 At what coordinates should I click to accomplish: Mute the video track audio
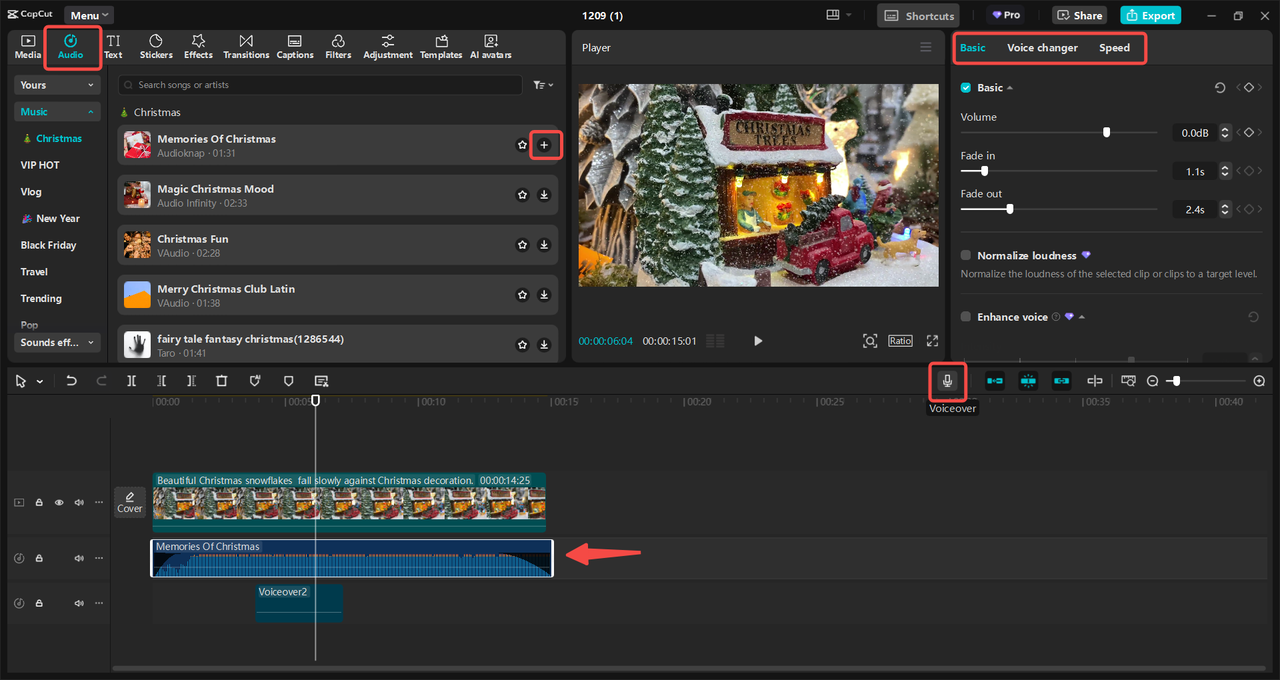coord(79,503)
